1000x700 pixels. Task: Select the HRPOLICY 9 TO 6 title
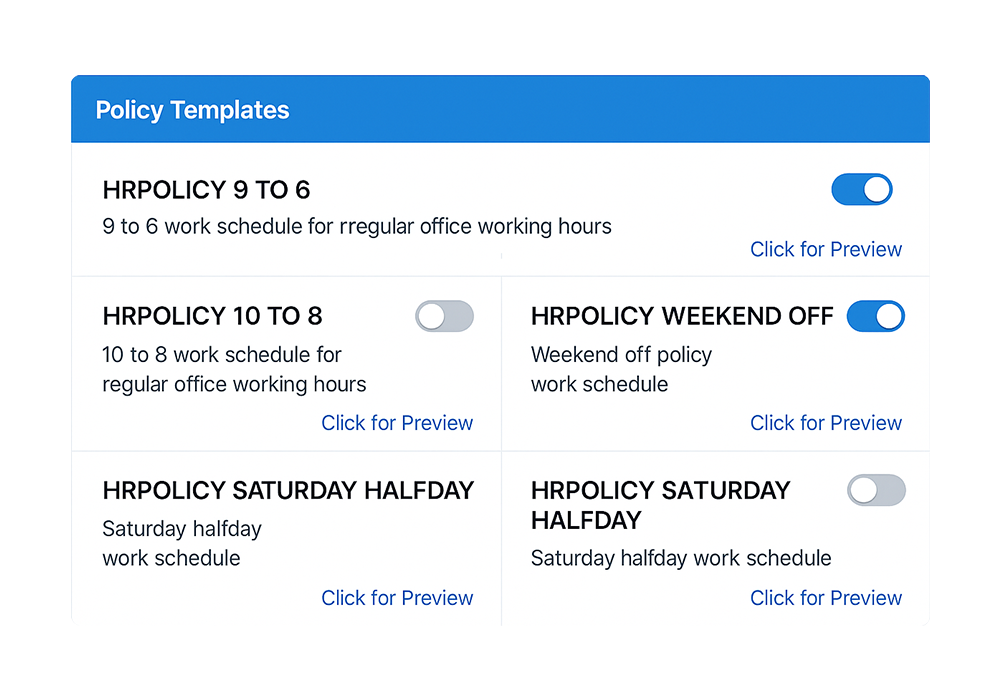(x=207, y=190)
